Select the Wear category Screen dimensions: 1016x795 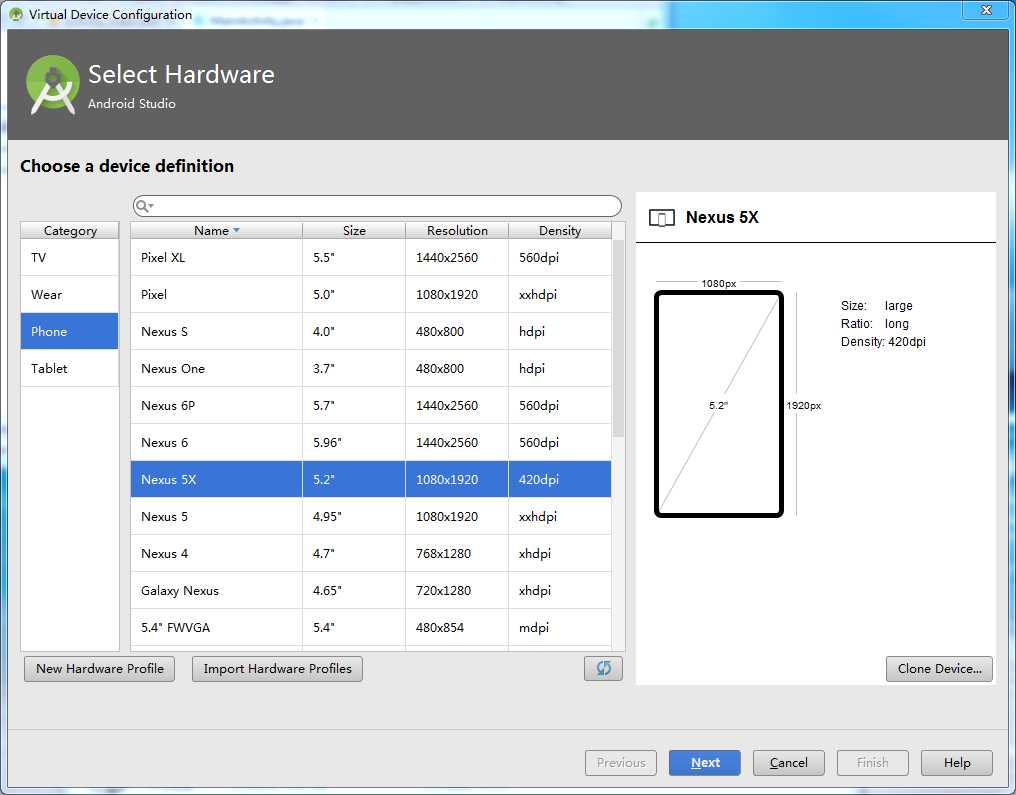[69, 294]
